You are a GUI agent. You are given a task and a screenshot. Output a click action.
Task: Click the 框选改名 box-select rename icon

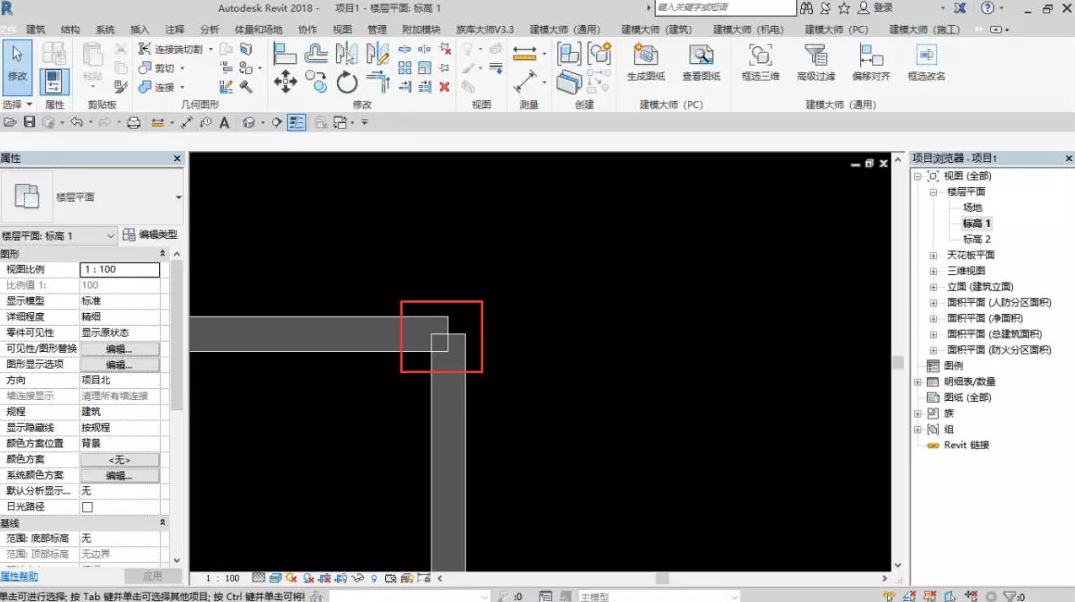926,62
